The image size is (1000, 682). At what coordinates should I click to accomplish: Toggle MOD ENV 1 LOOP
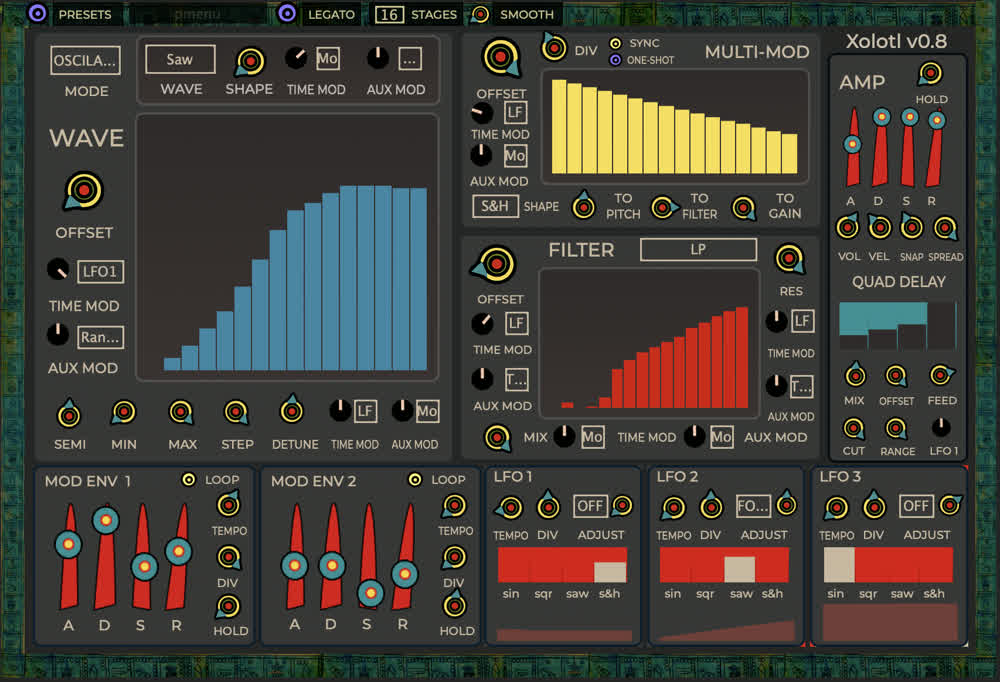(x=188, y=479)
